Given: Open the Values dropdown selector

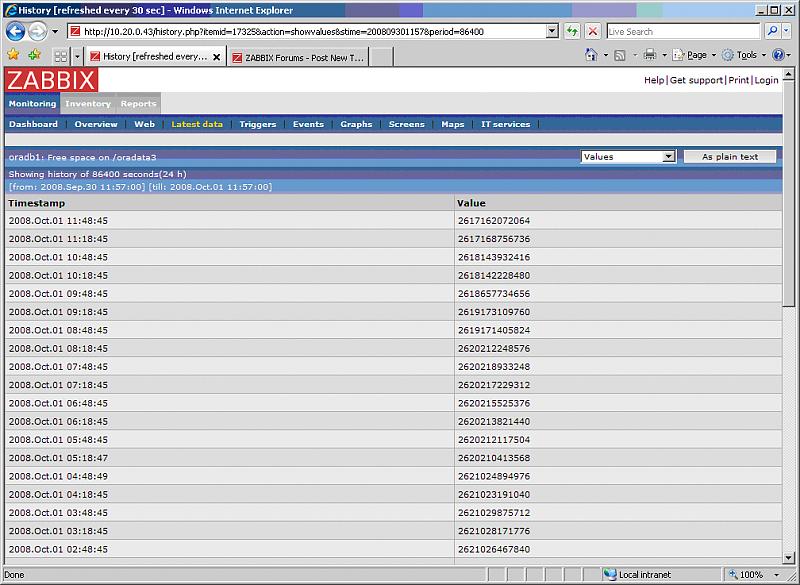Looking at the screenshot, I should click(628, 157).
